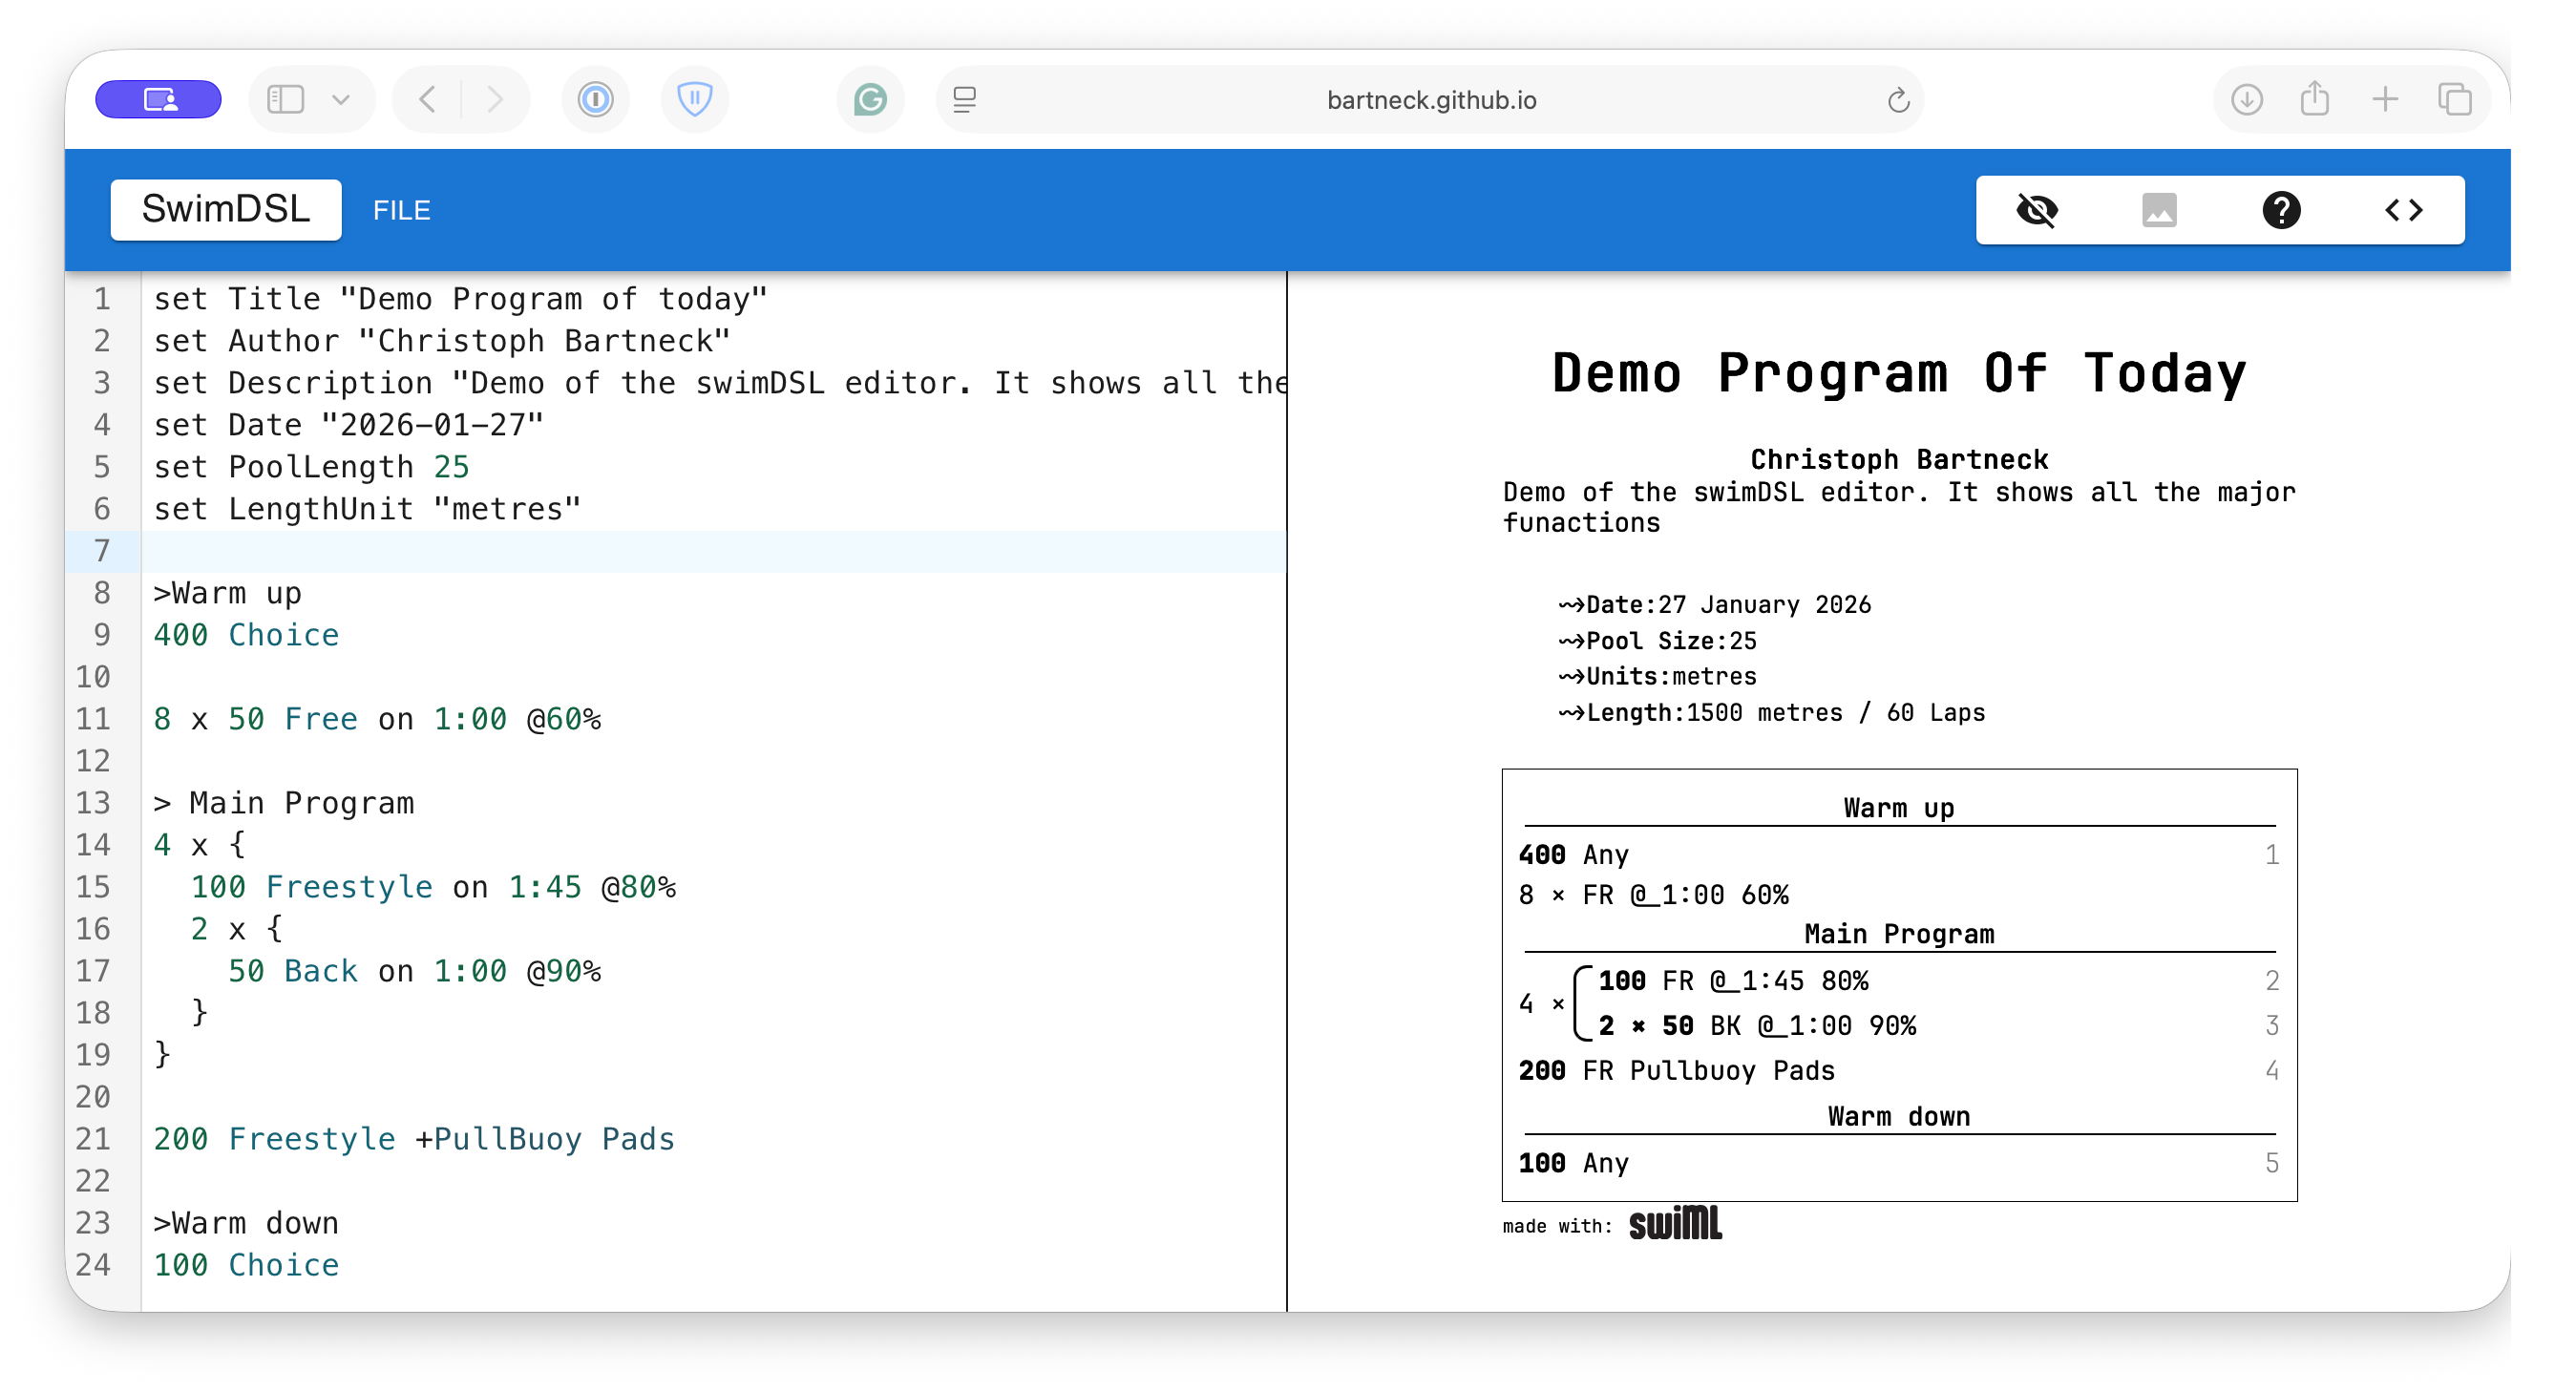Click the code brackets icon

[2403, 210]
